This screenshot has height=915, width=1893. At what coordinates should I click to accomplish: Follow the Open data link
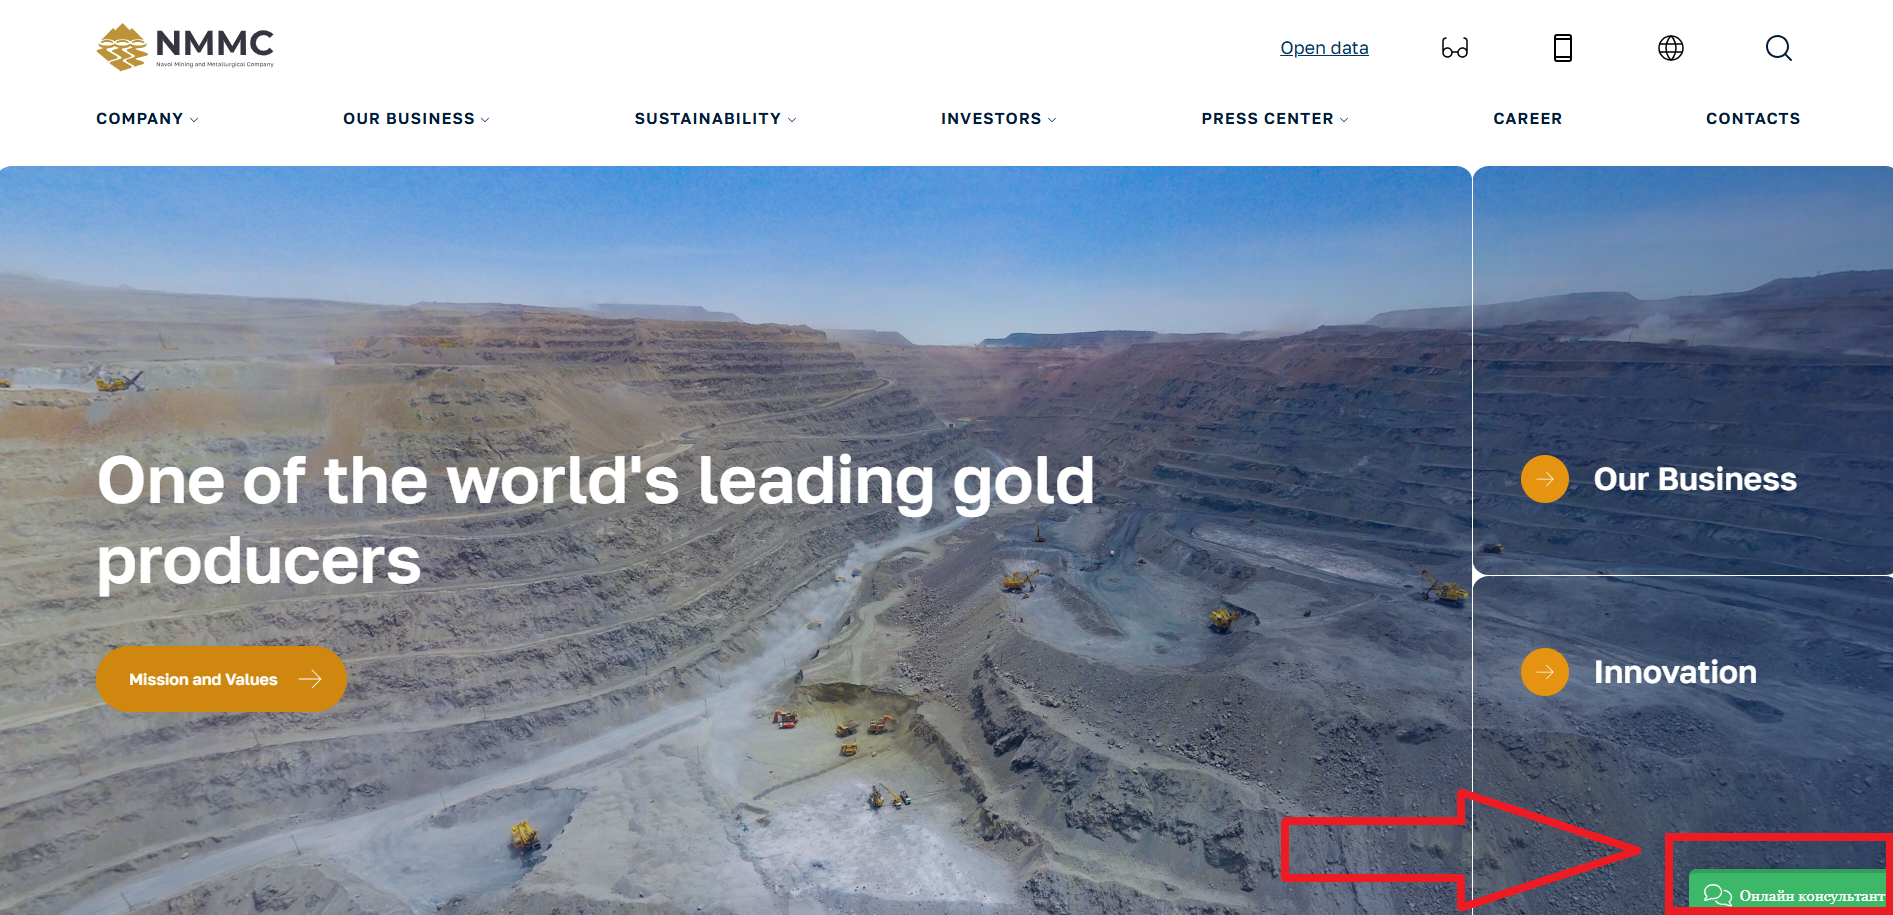pos(1324,48)
